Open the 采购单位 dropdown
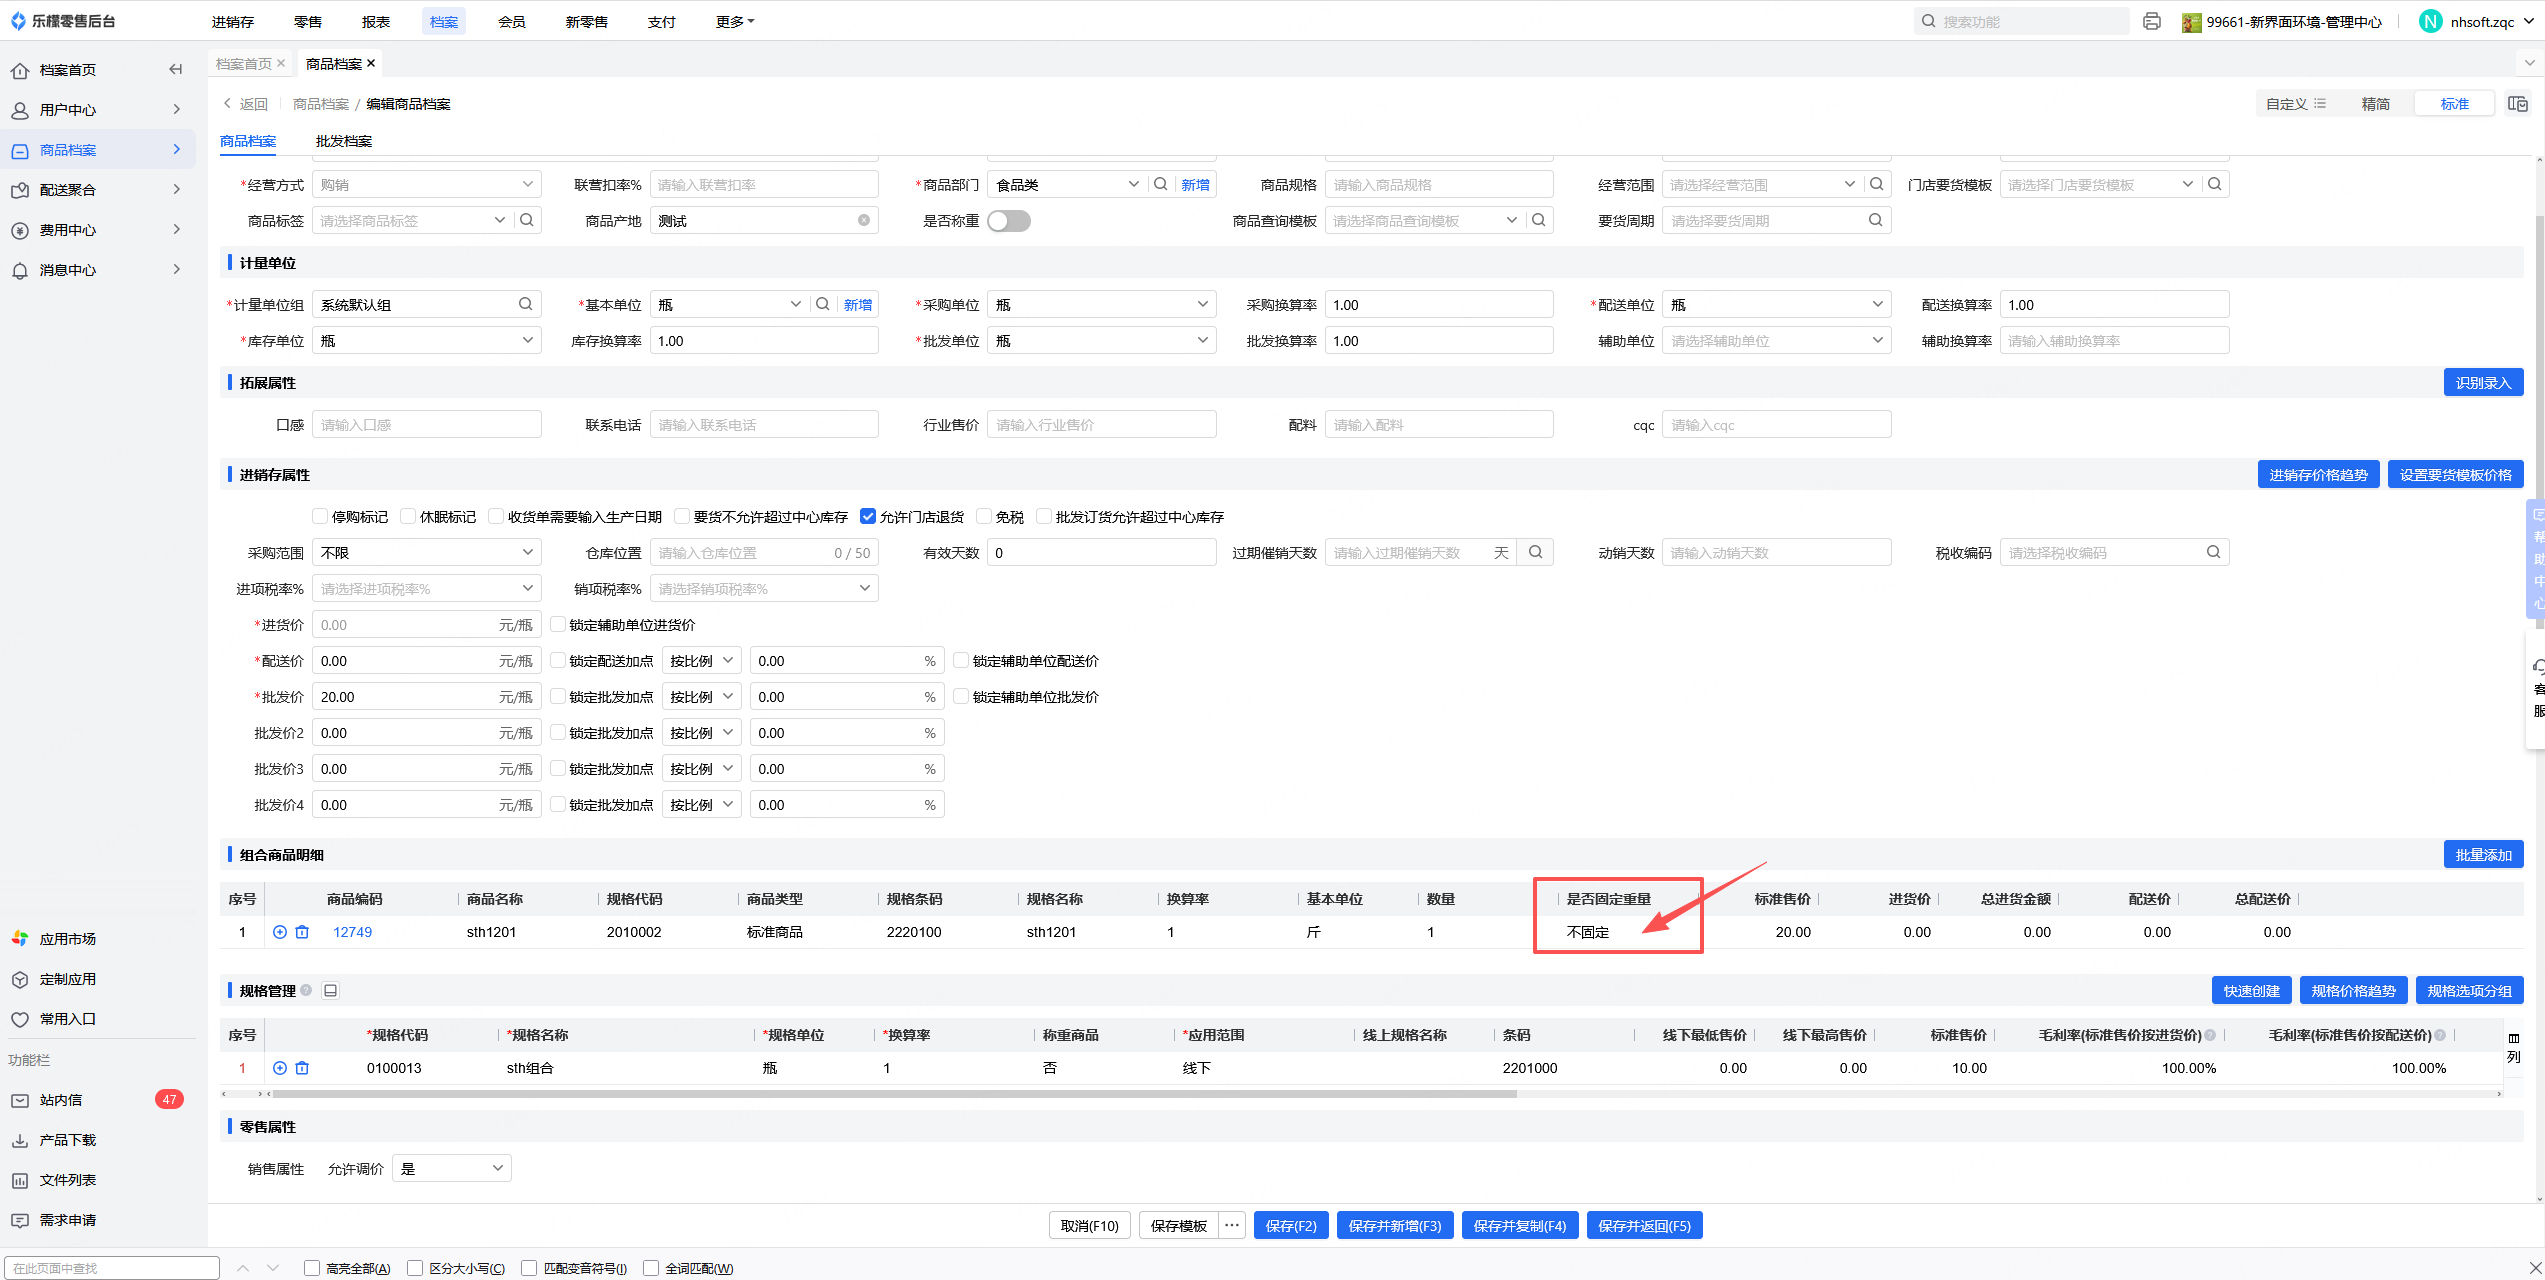Screen dimensions: 2545x1280 (1101, 305)
